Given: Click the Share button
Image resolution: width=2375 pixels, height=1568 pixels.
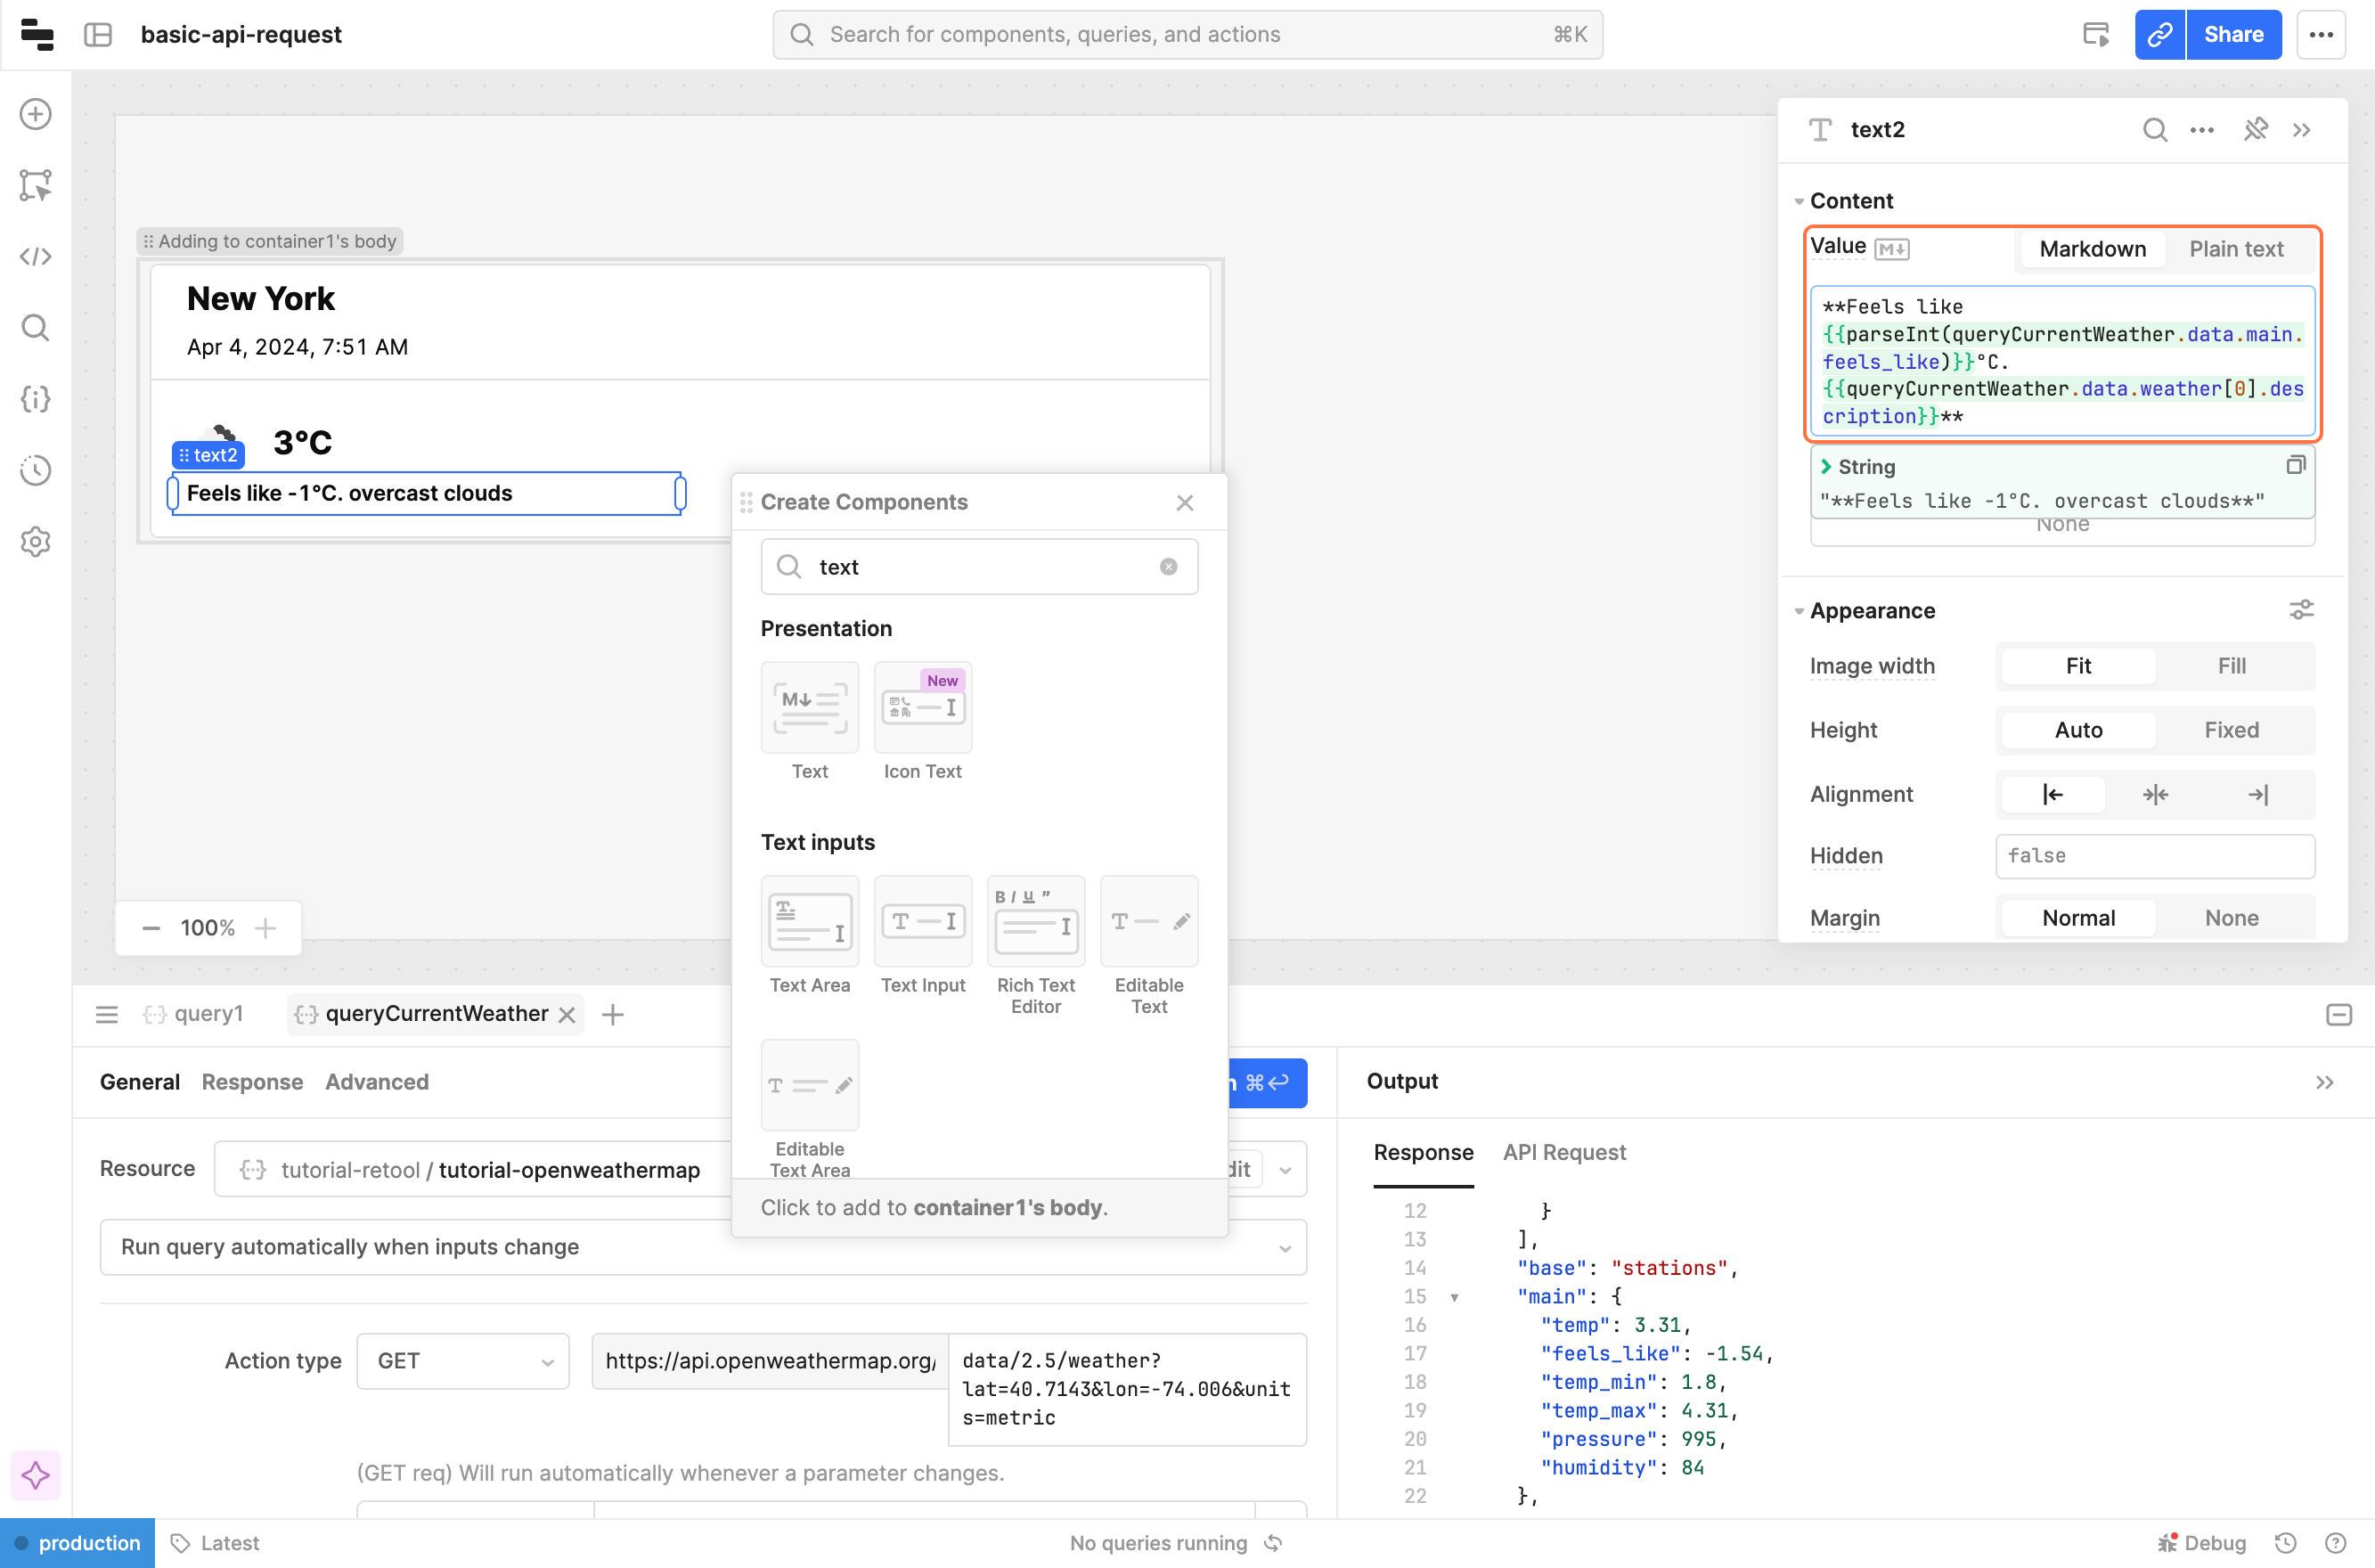Looking at the screenshot, I should point(2232,35).
